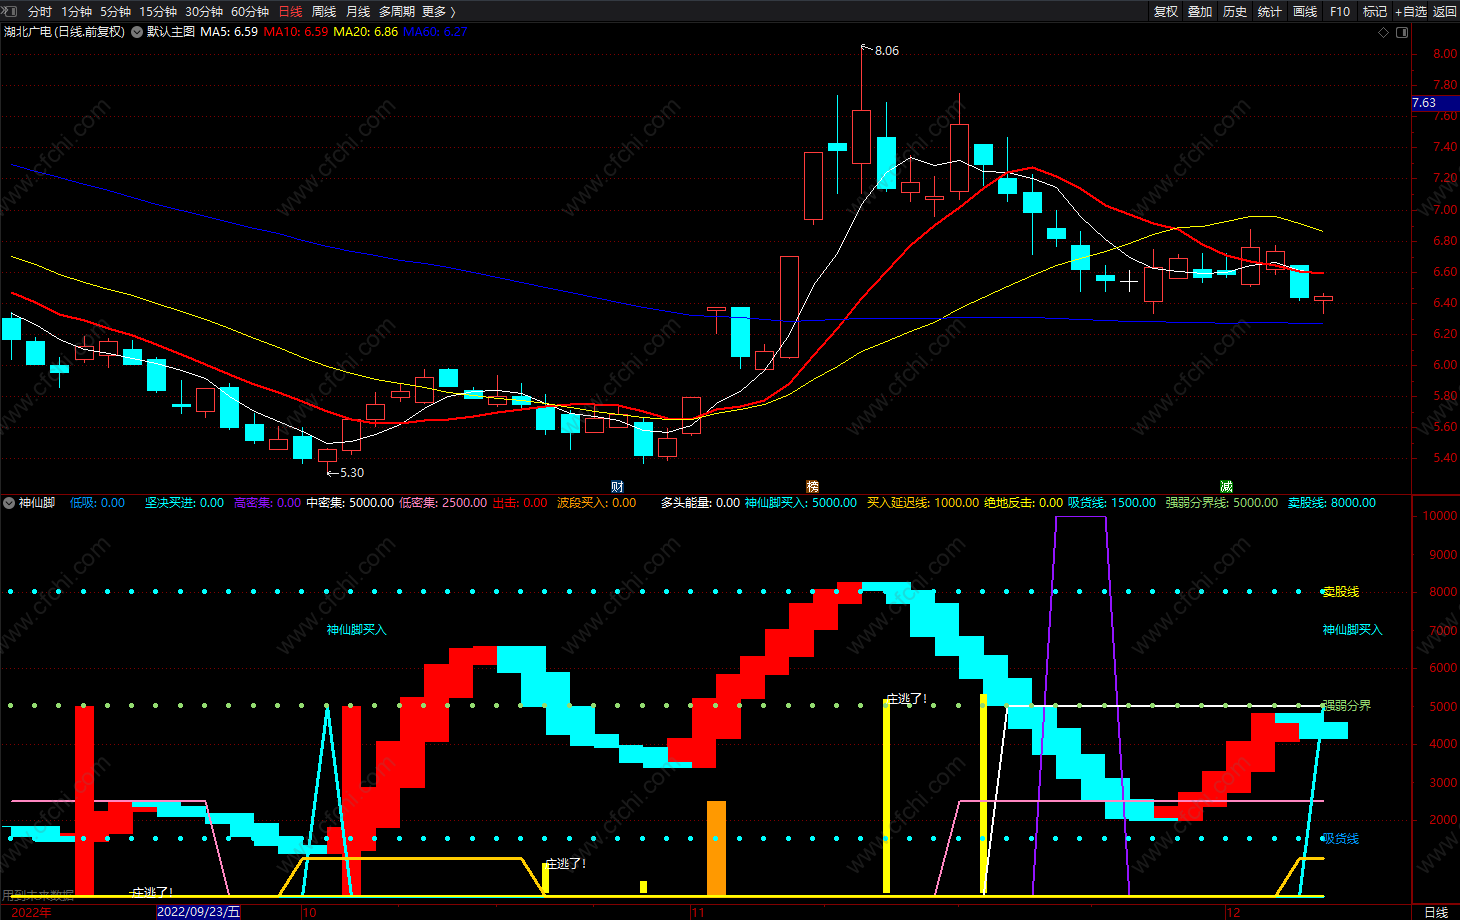Click the 财 event marker on the chart

(x=617, y=487)
